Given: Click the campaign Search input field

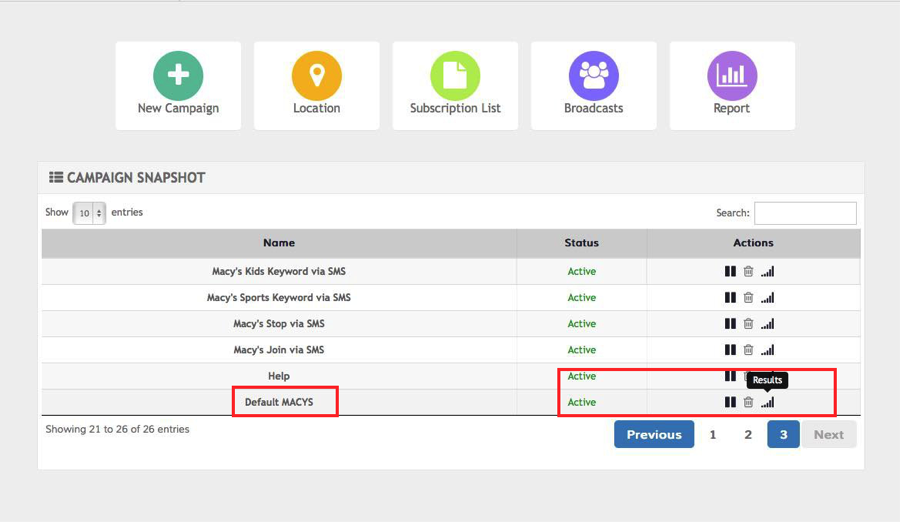Looking at the screenshot, I should pyautogui.click(x=805, y=213).
